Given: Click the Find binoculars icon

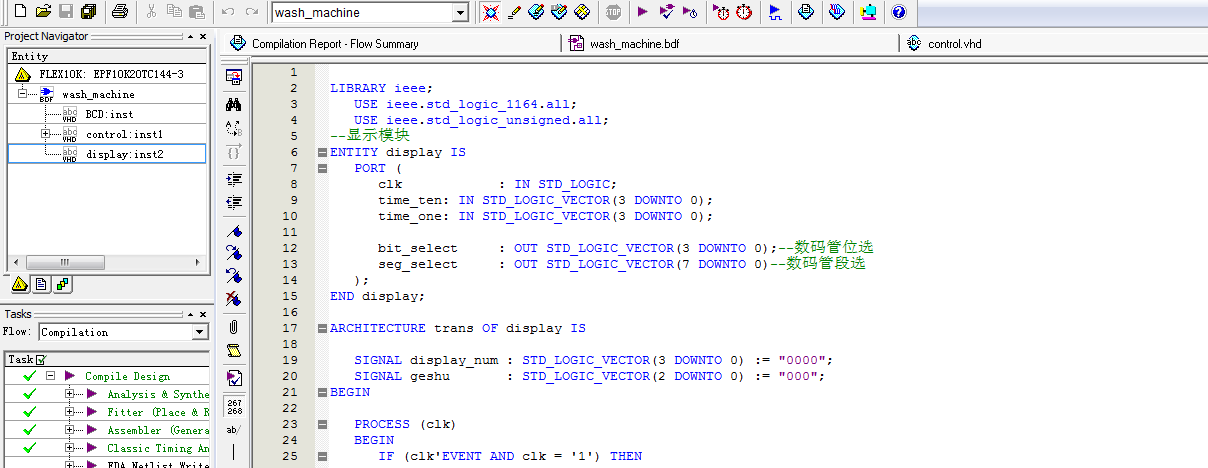Looking at the screenshot, I should tap(233, 103).
